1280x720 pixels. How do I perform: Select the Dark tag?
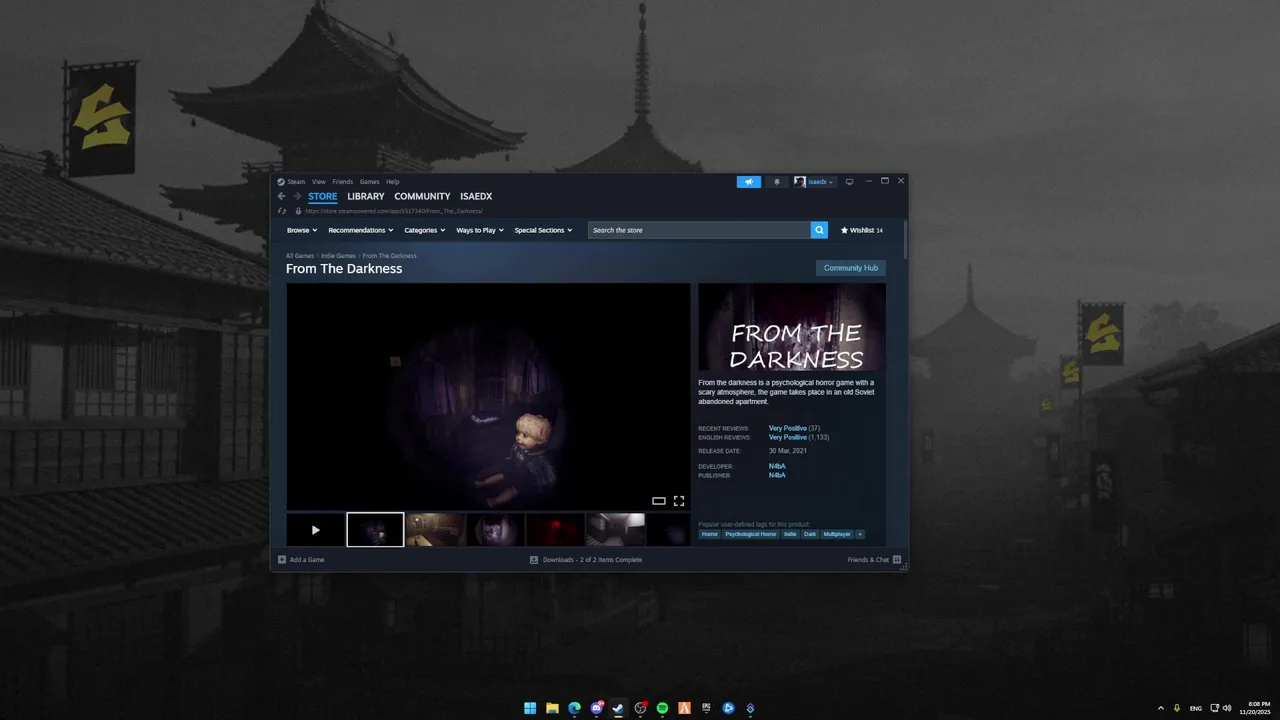point(810,534)
